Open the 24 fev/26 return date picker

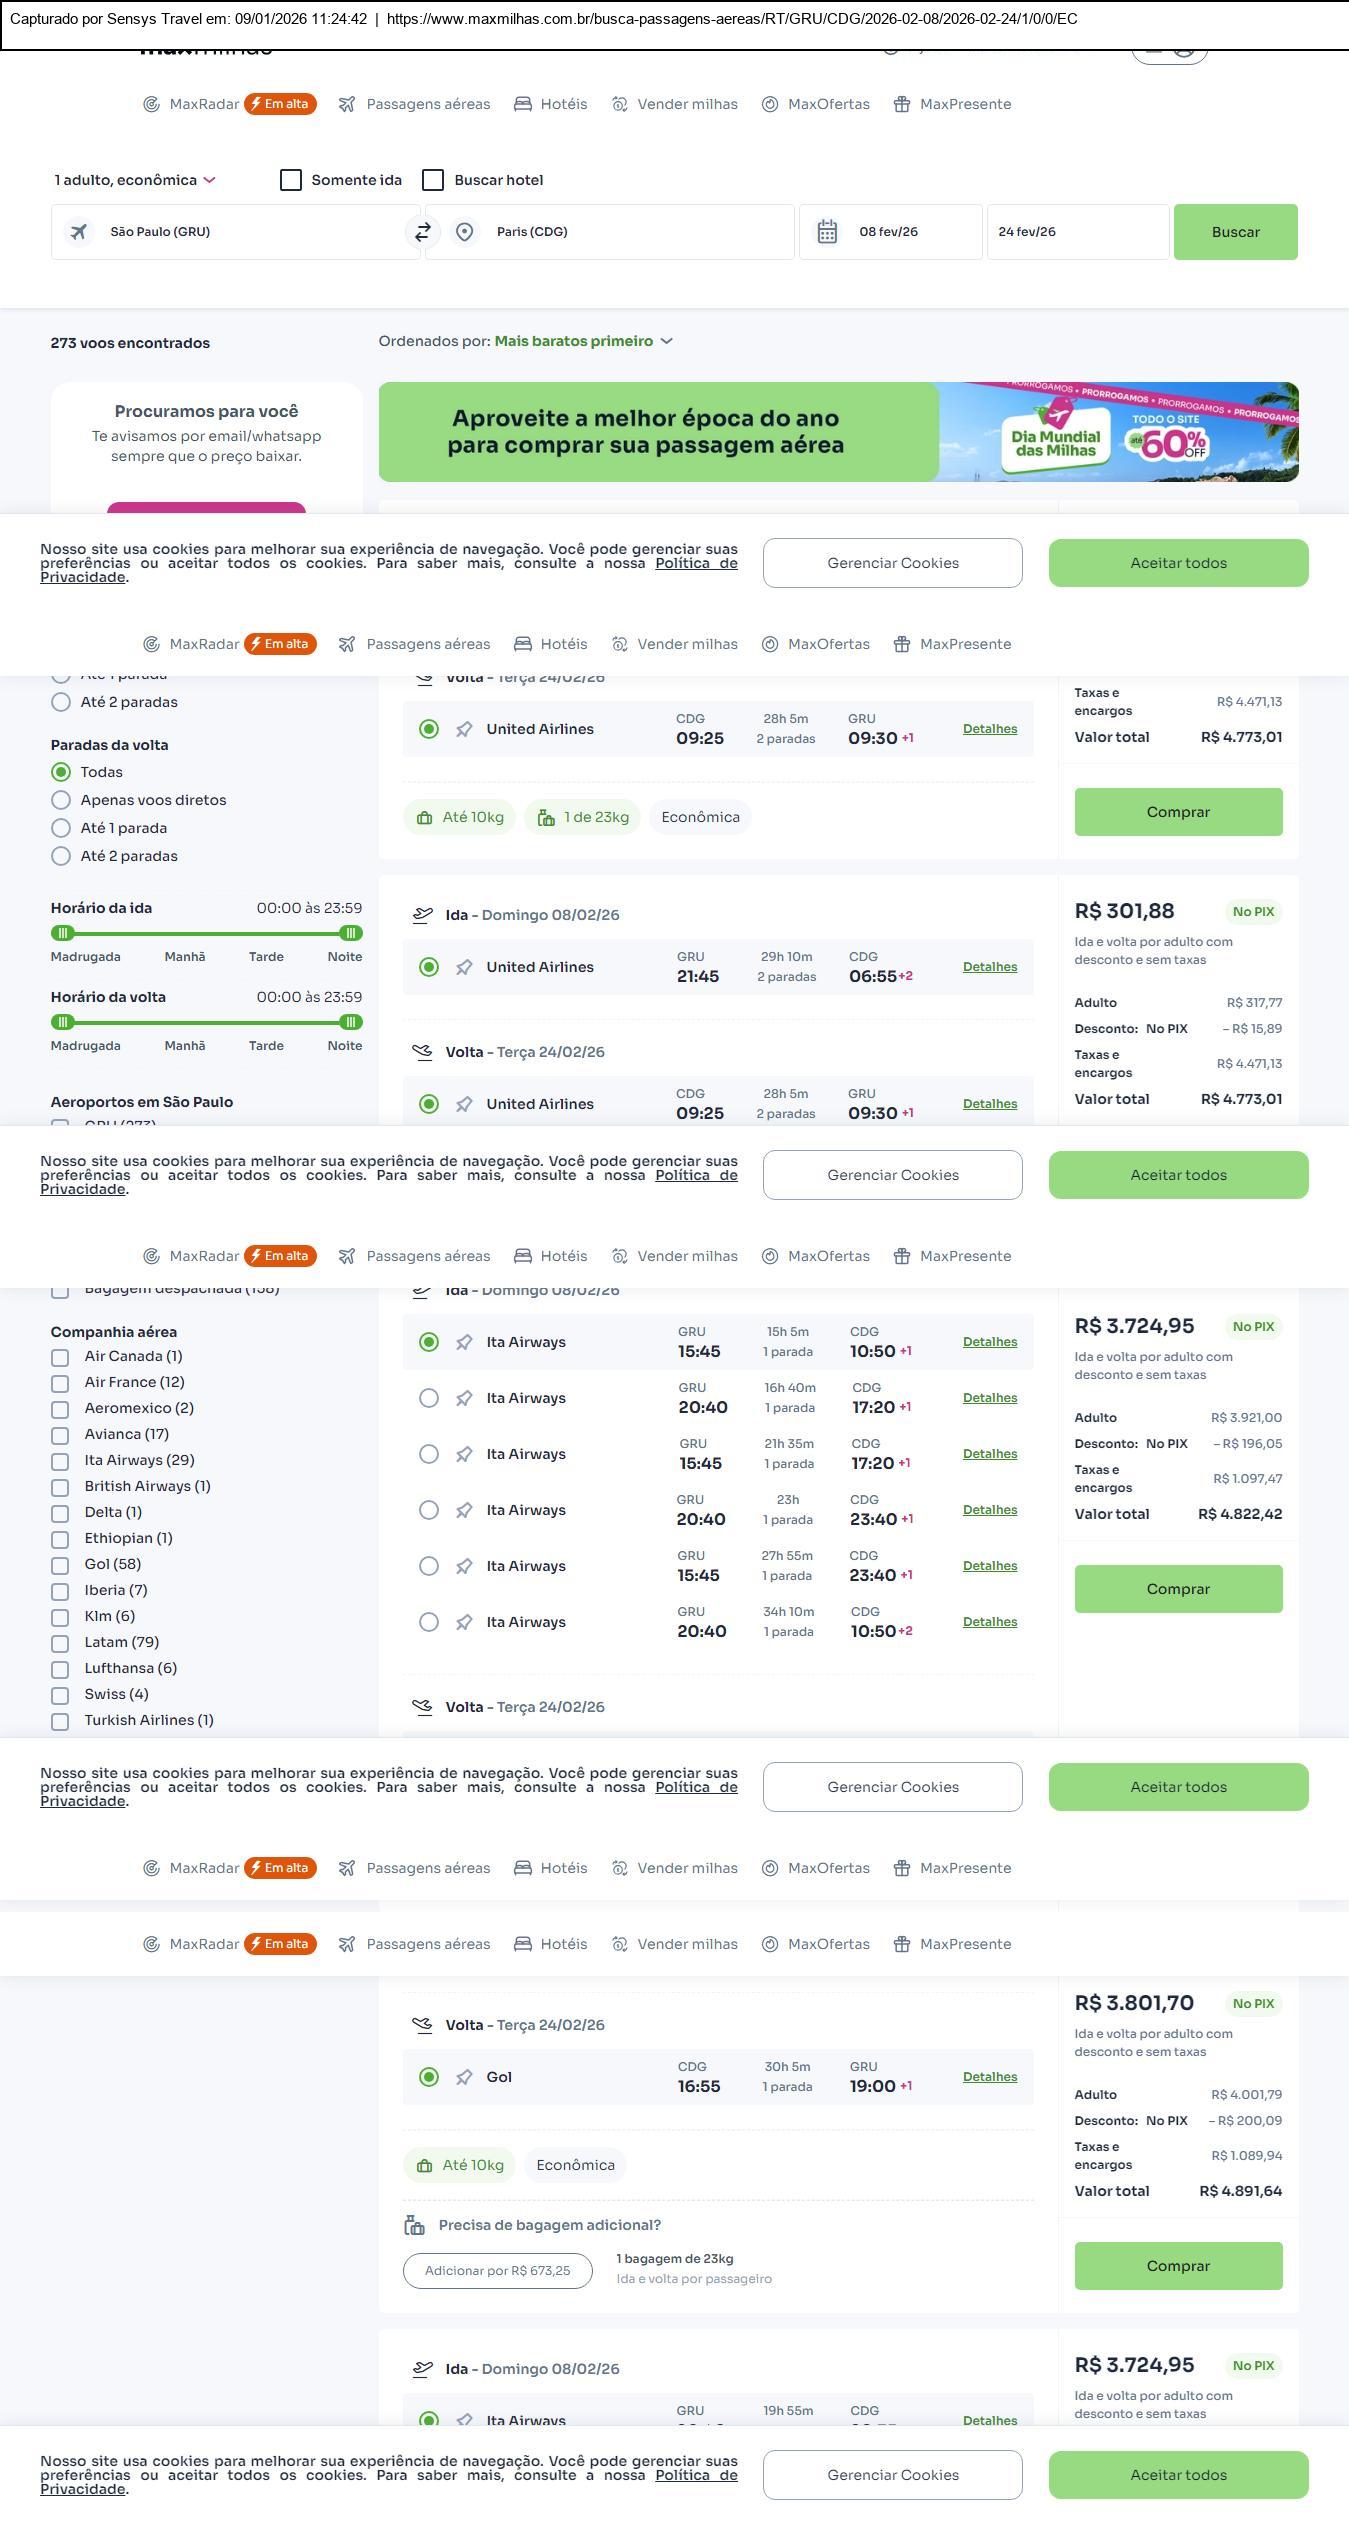click(1077, 232)
